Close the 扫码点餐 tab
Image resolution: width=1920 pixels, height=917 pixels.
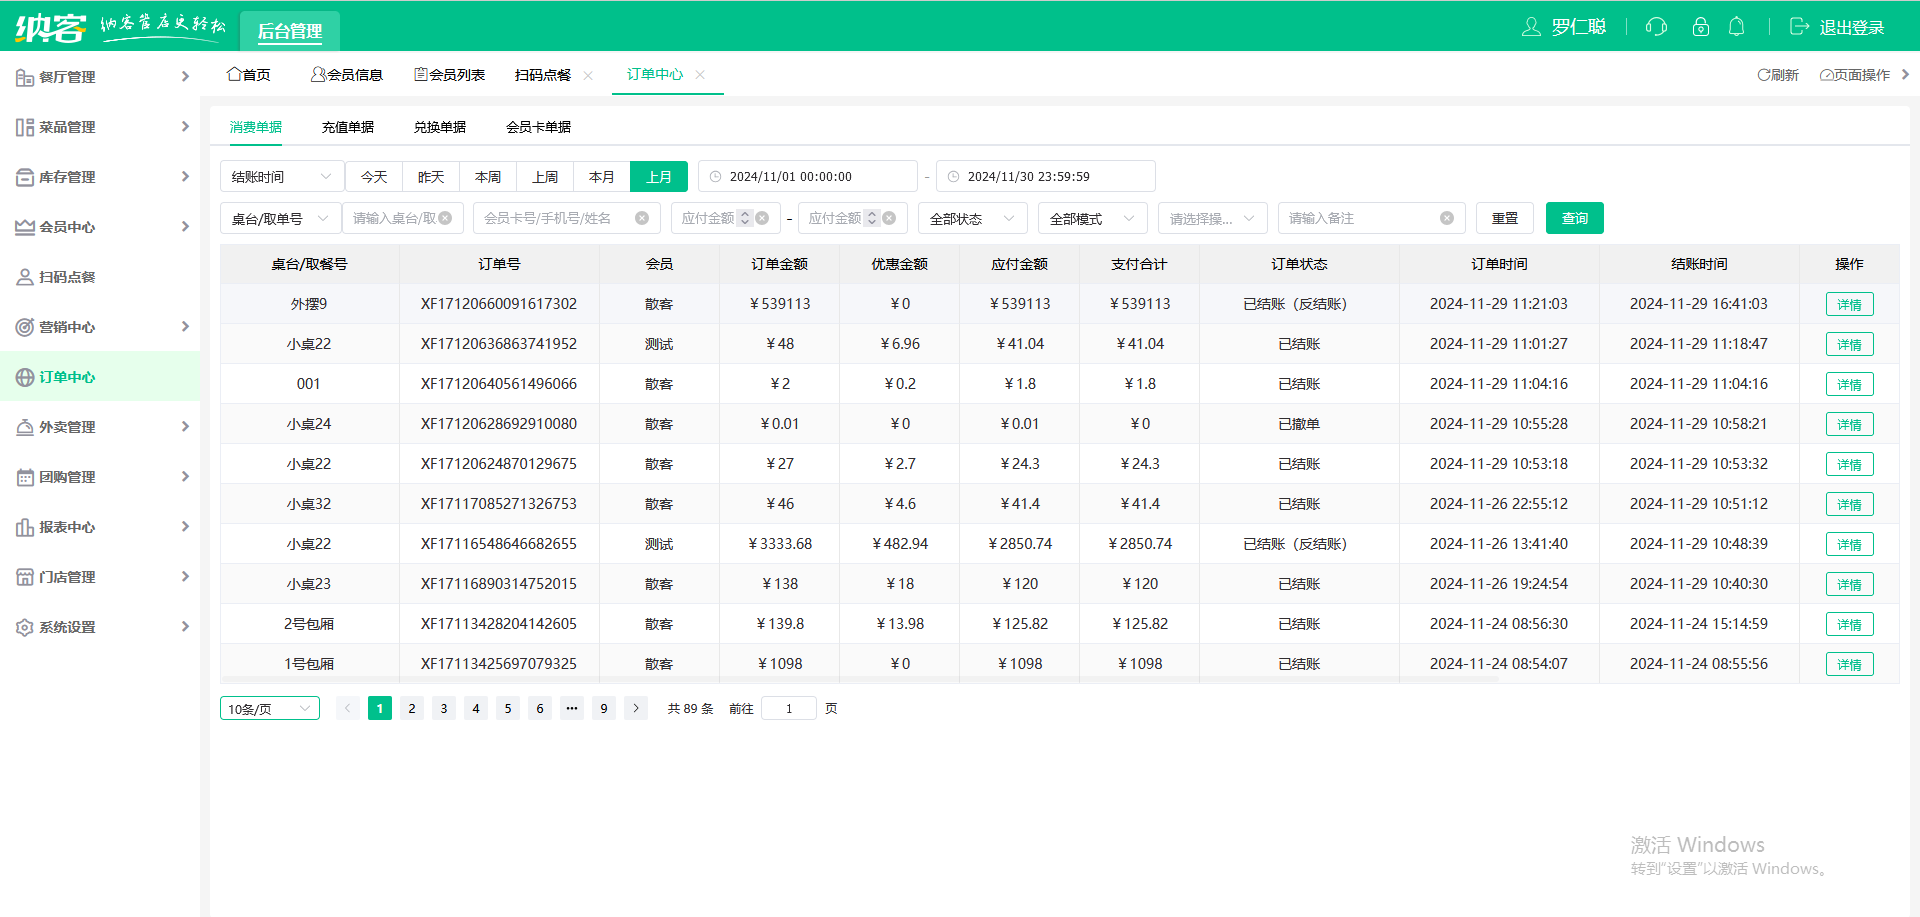point(588,76)
